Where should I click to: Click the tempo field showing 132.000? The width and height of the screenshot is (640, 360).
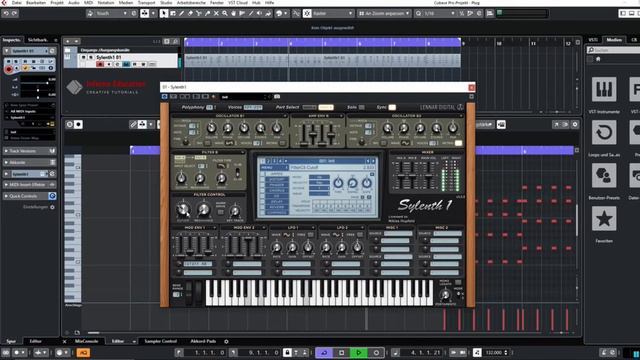click(x=494, y=353)
